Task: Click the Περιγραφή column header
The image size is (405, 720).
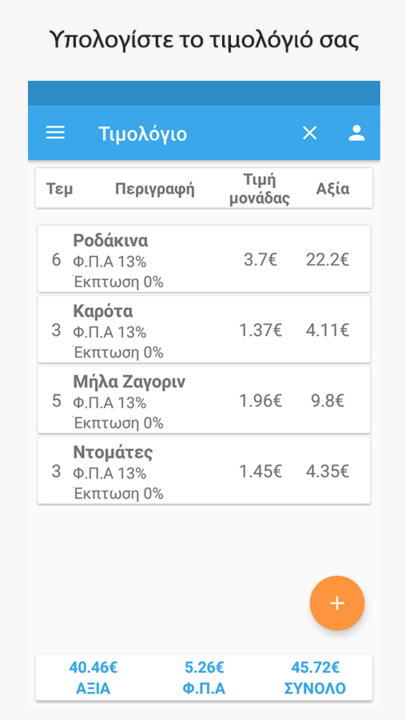Action: [155, 189]
